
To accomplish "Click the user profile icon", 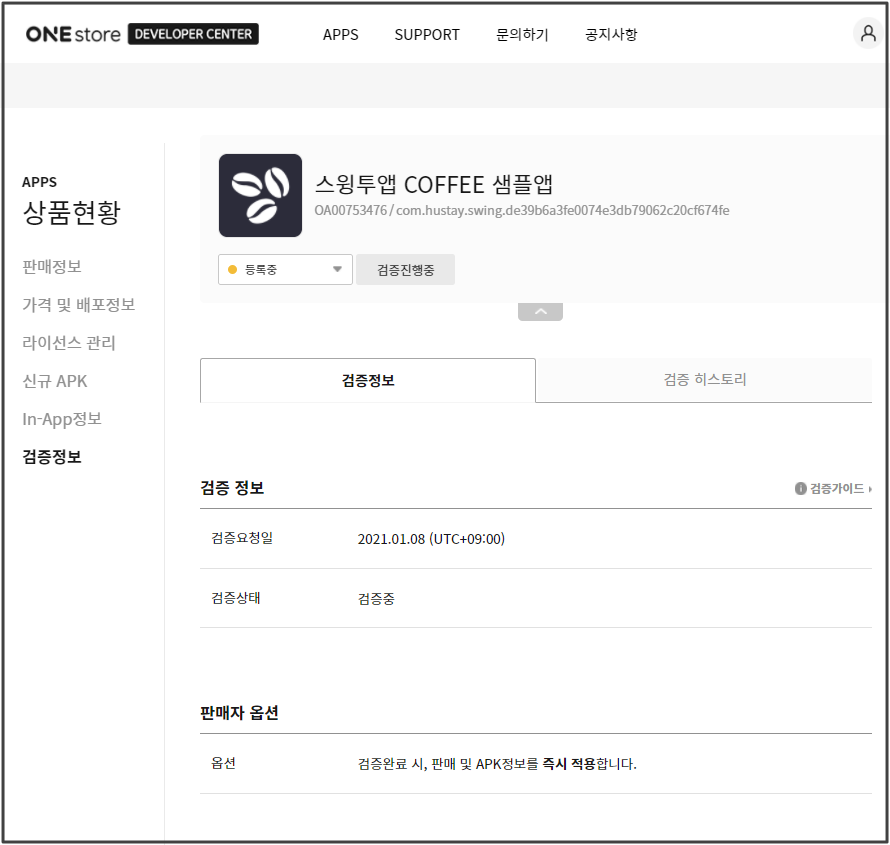I will pyautogui.click(x=867, y=33).
